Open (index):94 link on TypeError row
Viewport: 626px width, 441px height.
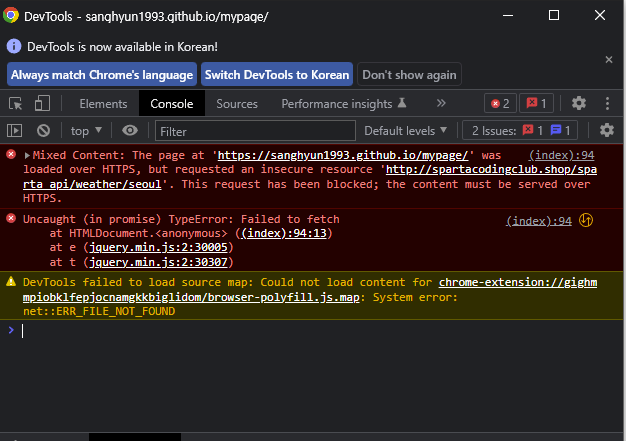(539, 221)
